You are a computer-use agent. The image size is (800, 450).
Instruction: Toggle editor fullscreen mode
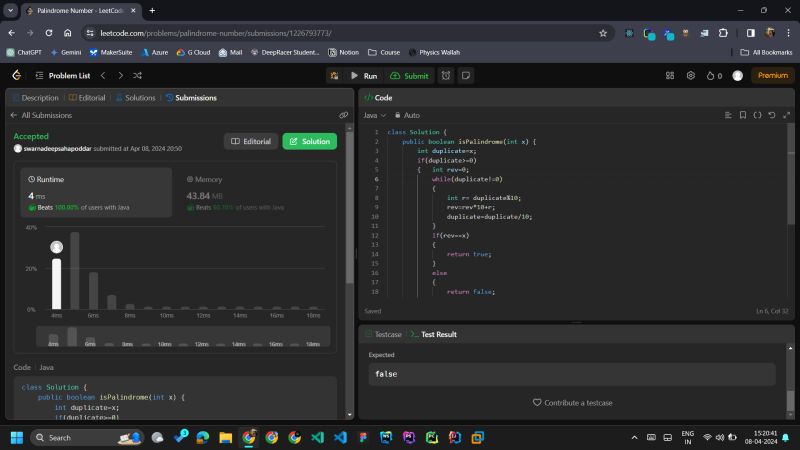(x=786, y=115)
